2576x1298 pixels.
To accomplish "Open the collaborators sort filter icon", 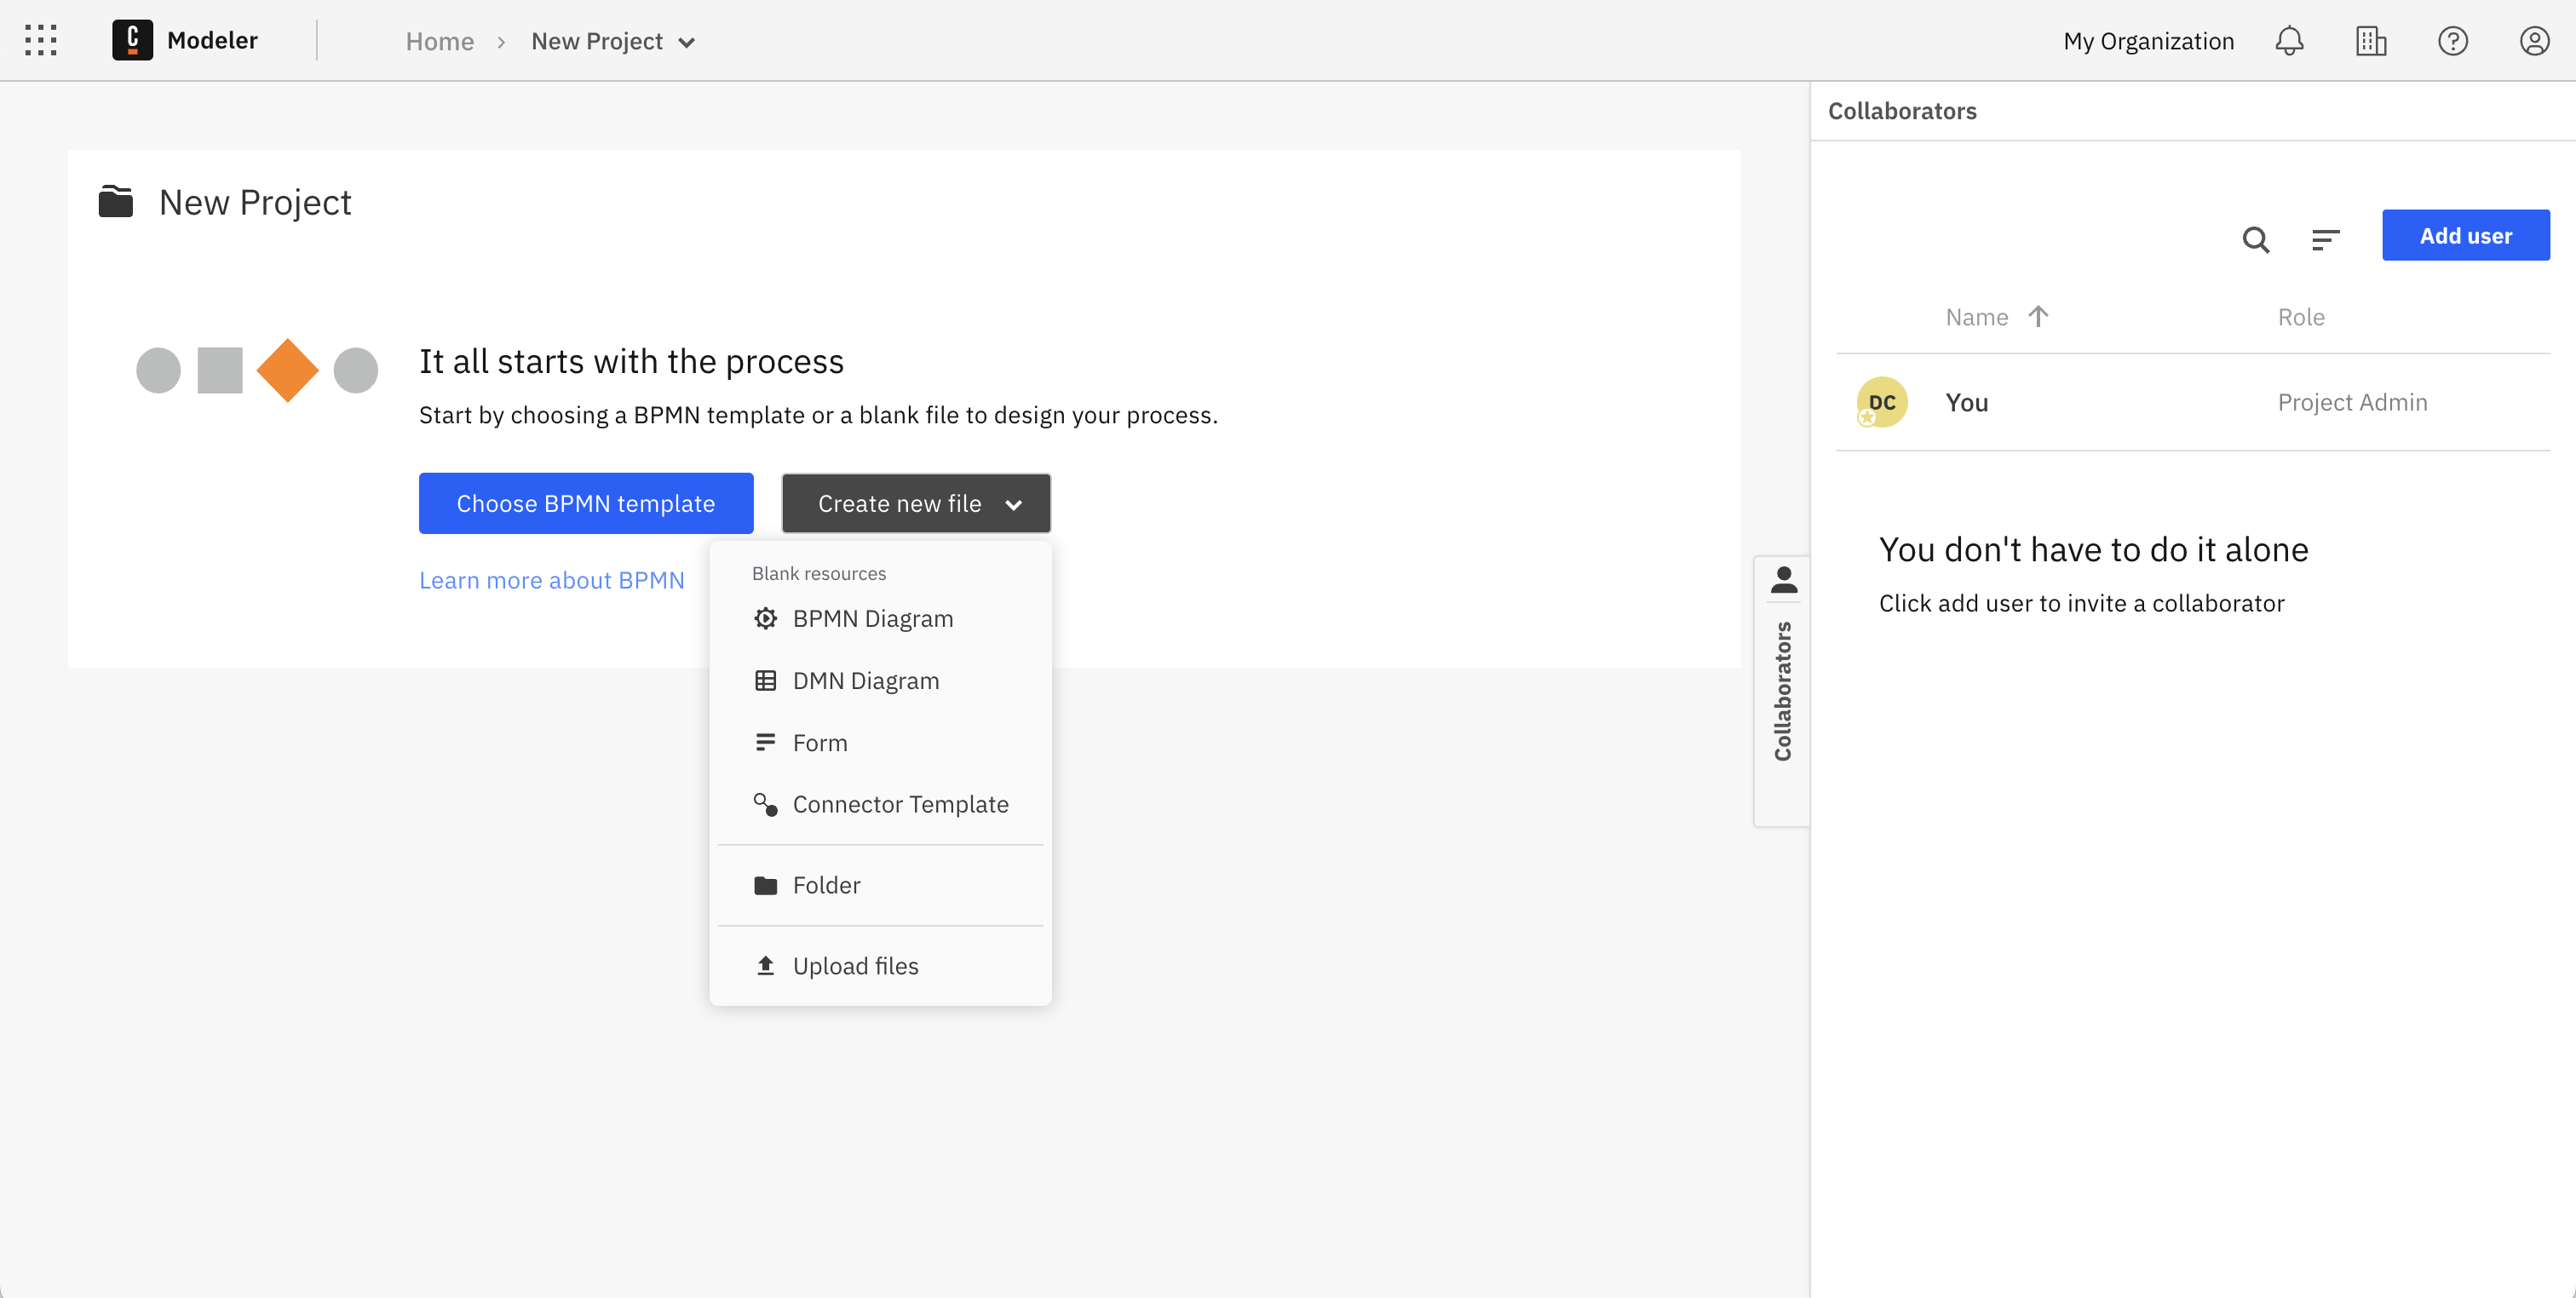I will pos(2325,239).
